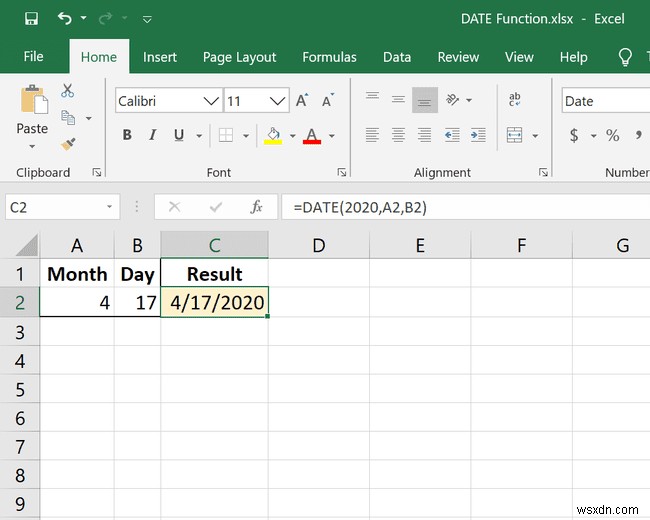
Task: Switch to the Insert ribbon tab
Action: pyautogui.click(x=160, y=57)
